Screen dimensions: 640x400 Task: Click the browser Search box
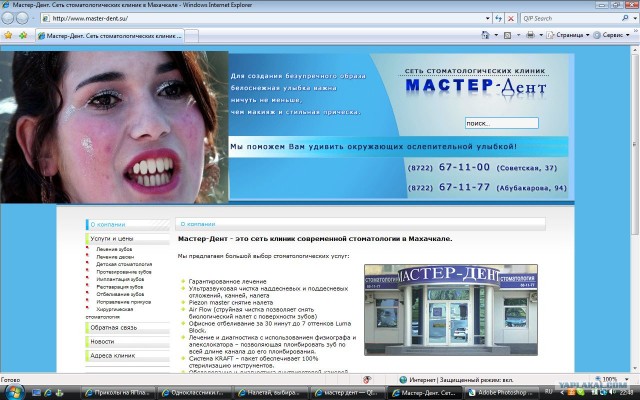[571, 18]
